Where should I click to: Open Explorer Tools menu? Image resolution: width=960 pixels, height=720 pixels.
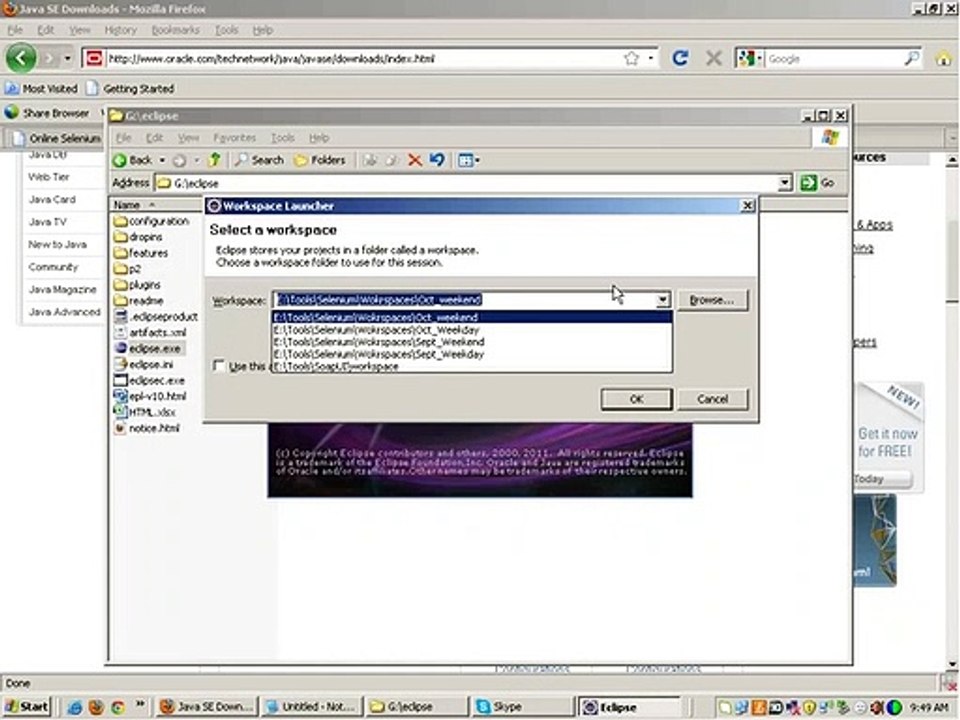point(283,138)
